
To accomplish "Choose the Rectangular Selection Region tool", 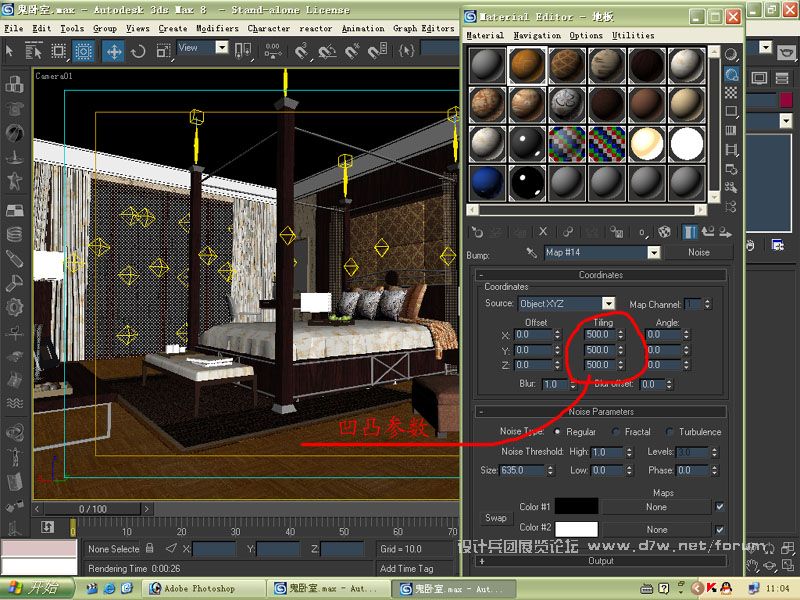I will pyautogui.click(x=59, y=51).
